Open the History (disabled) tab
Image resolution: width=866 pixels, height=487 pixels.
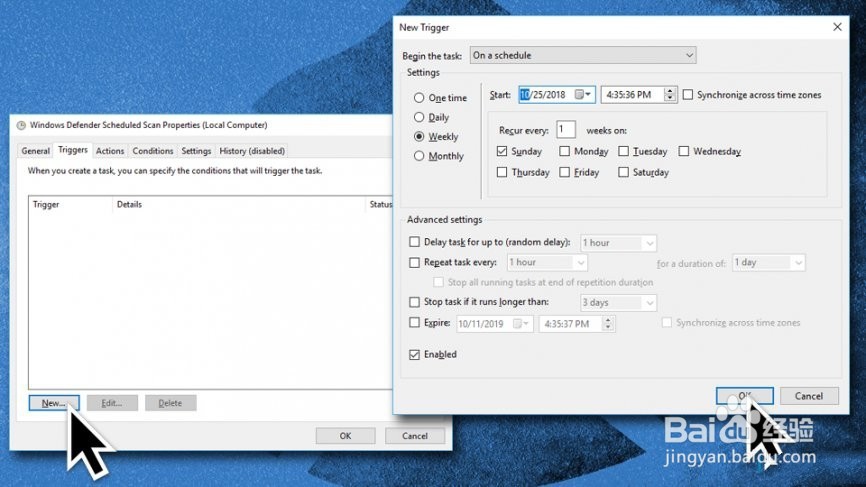click(252, 151)
